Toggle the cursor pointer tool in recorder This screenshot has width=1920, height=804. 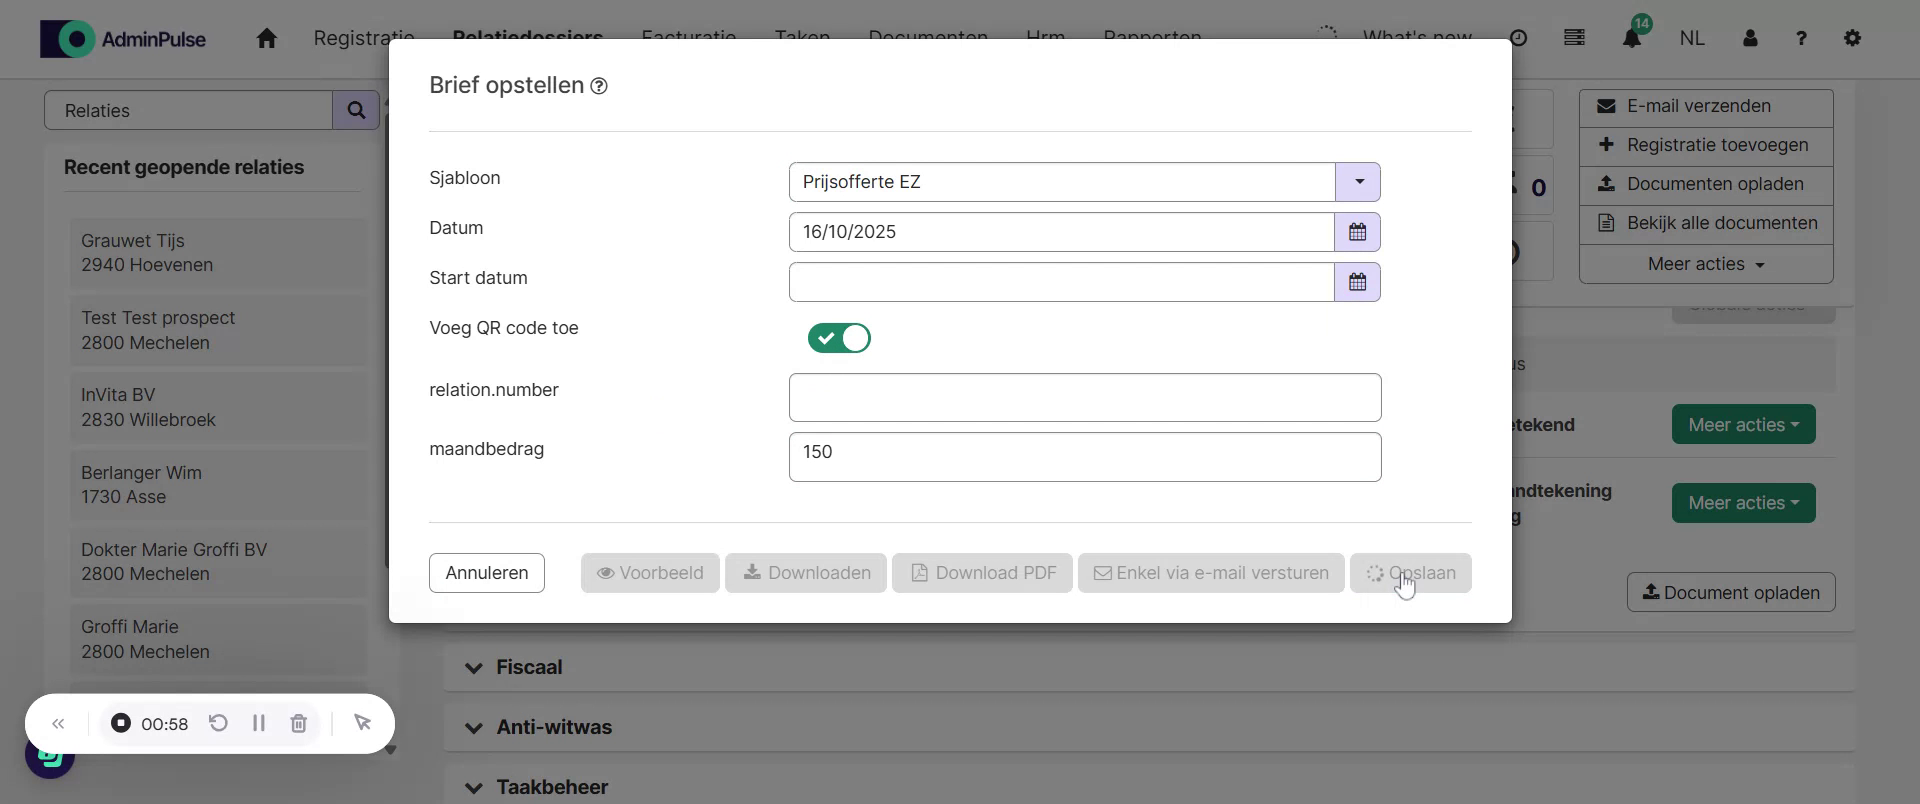click(362, 723)
